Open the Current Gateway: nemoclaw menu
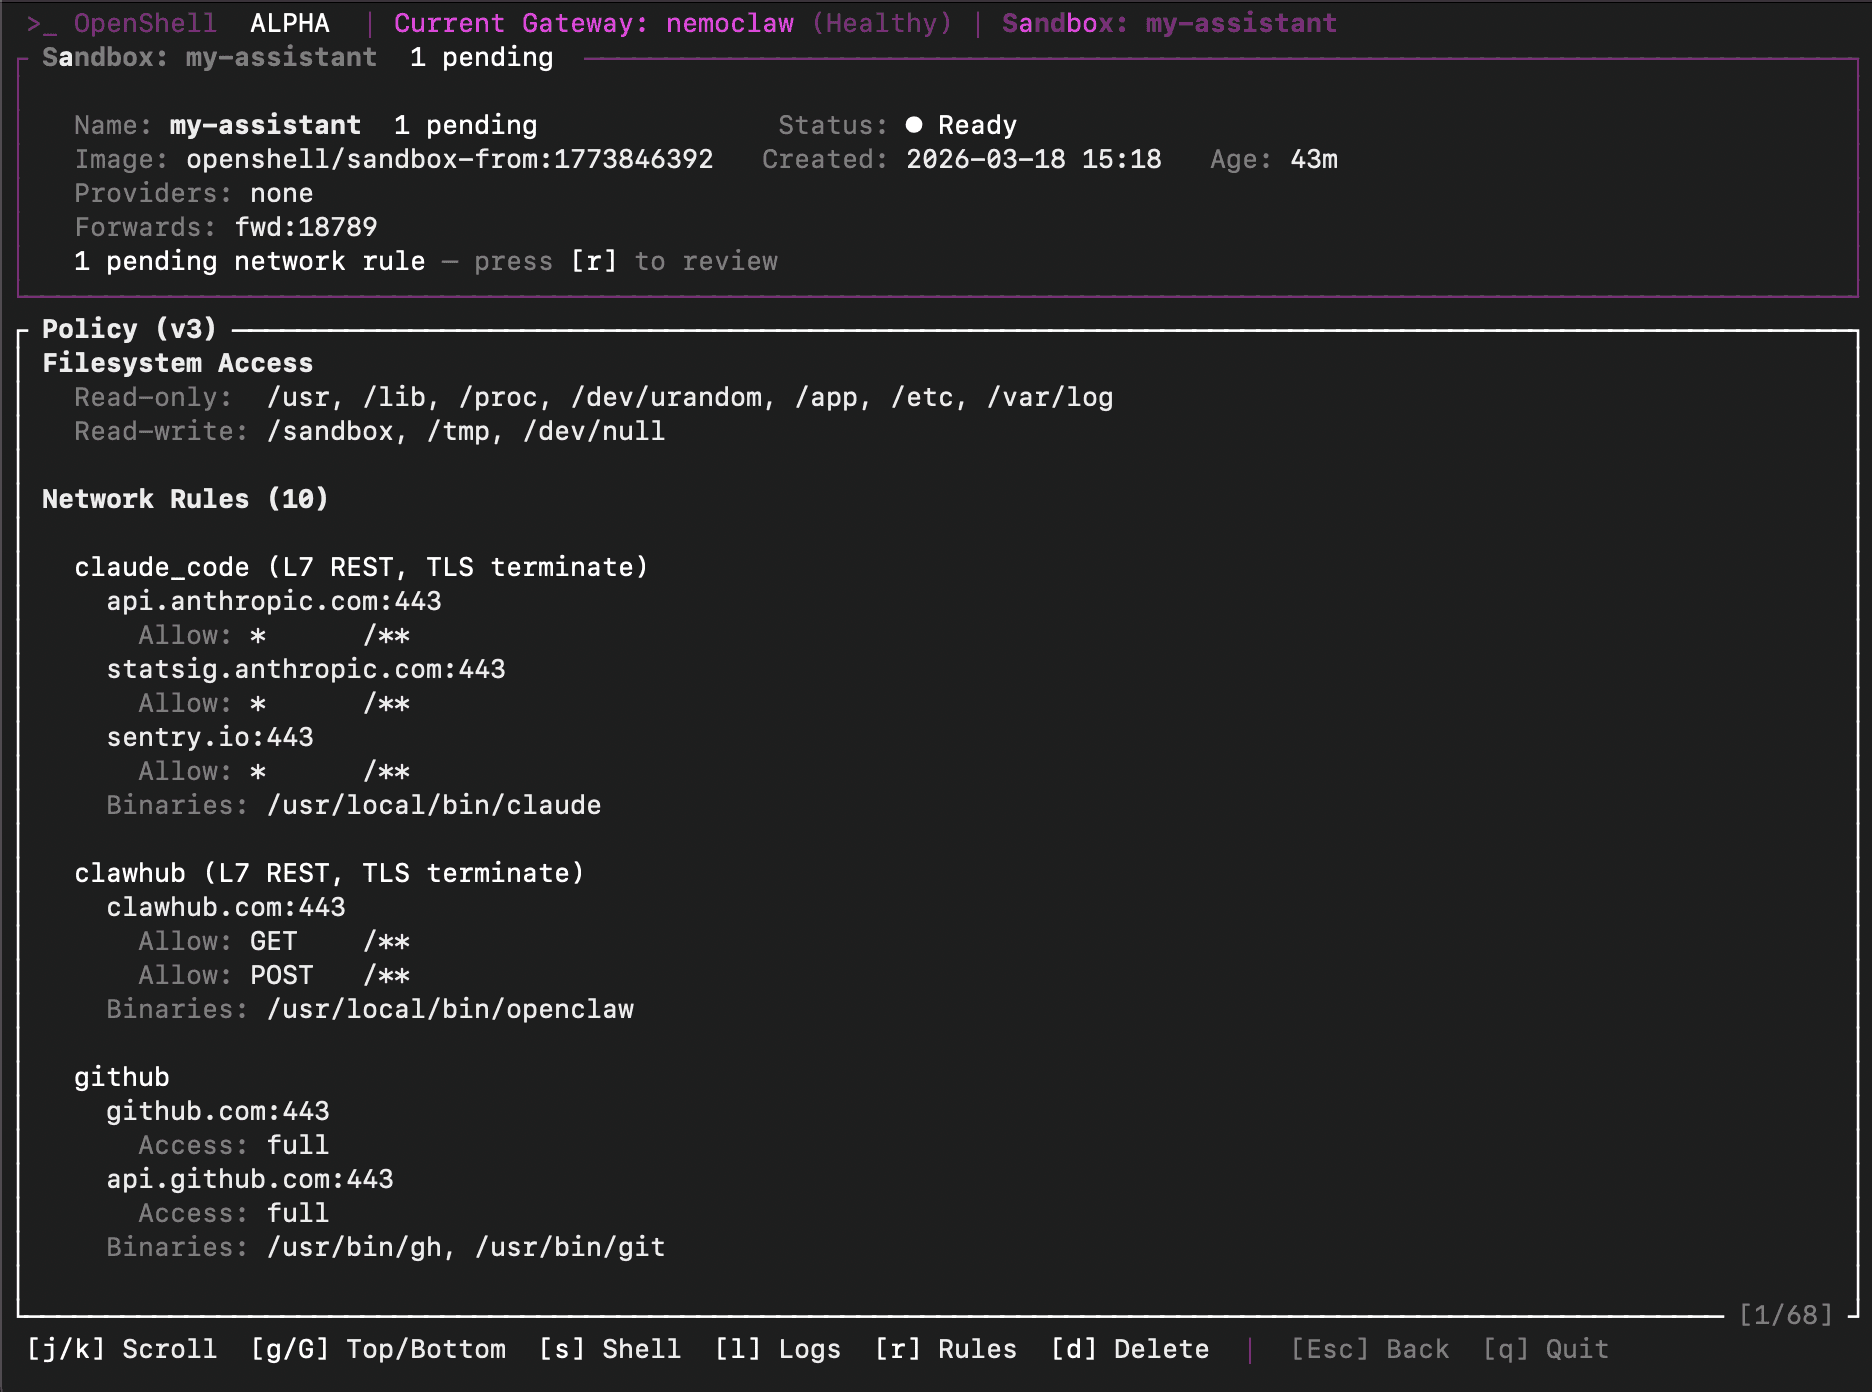The image size is (1872, 1392). 590,22
